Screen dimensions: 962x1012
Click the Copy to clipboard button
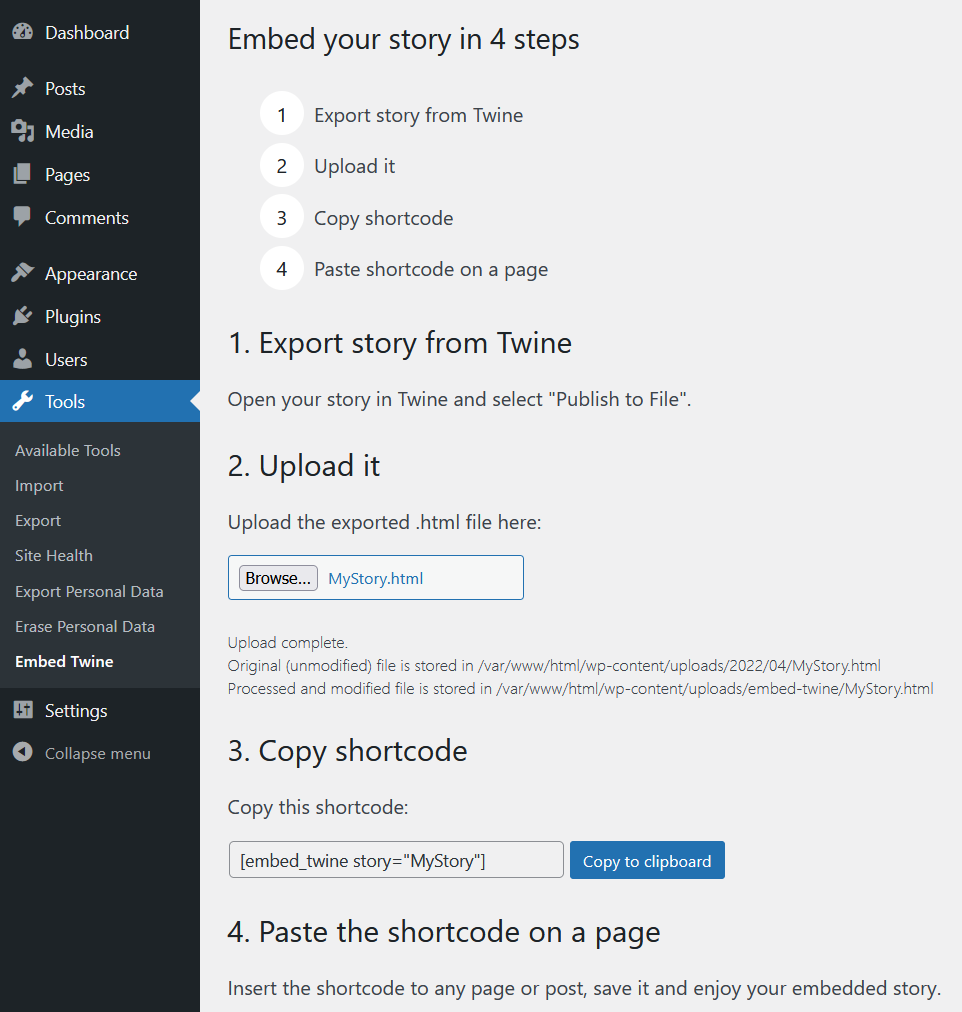[x=647, y=860]
